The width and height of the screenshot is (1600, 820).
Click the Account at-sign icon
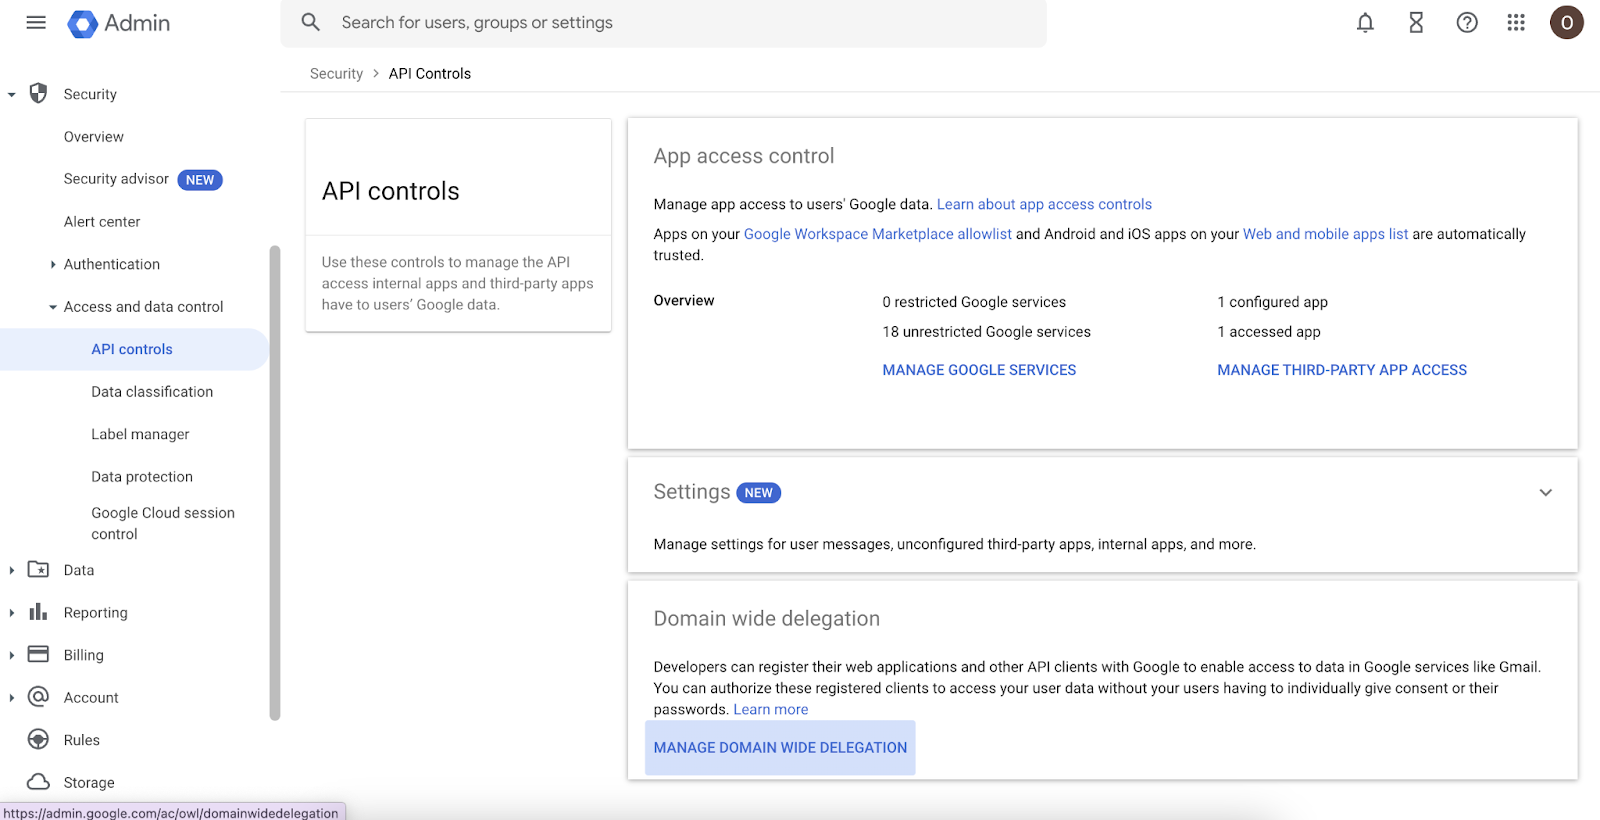pyautogui.click(x=39, y=696)
